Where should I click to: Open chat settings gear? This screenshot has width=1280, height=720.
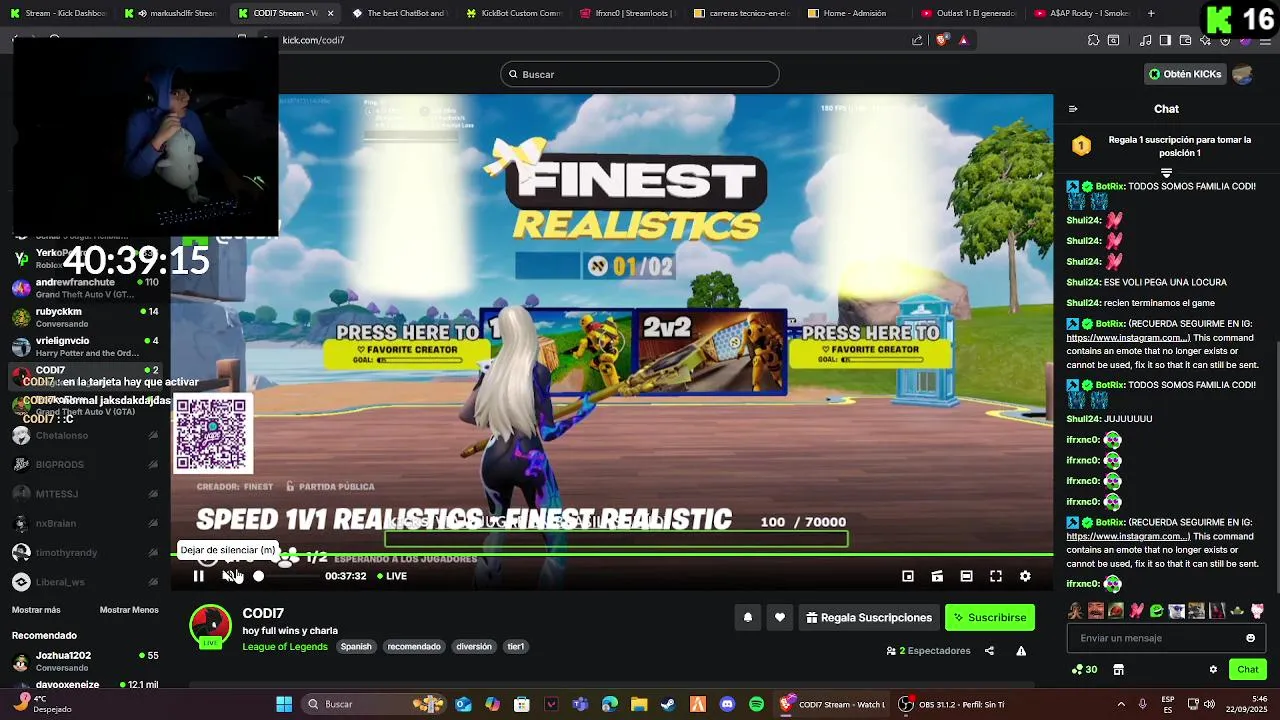coord(1213,670)
